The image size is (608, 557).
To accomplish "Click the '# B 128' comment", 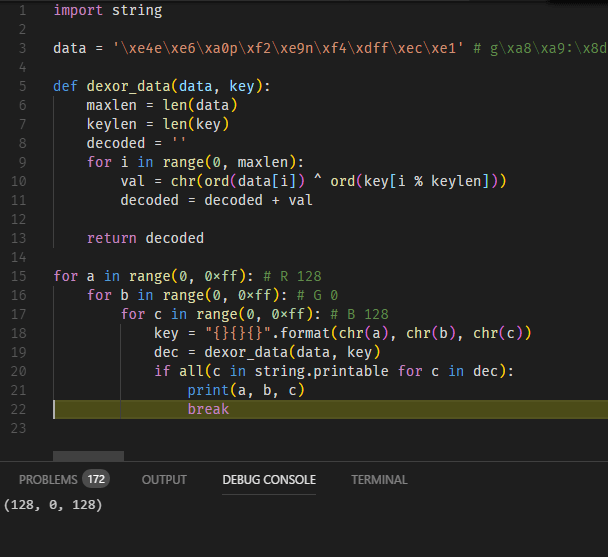I will (x=359, y=314).
